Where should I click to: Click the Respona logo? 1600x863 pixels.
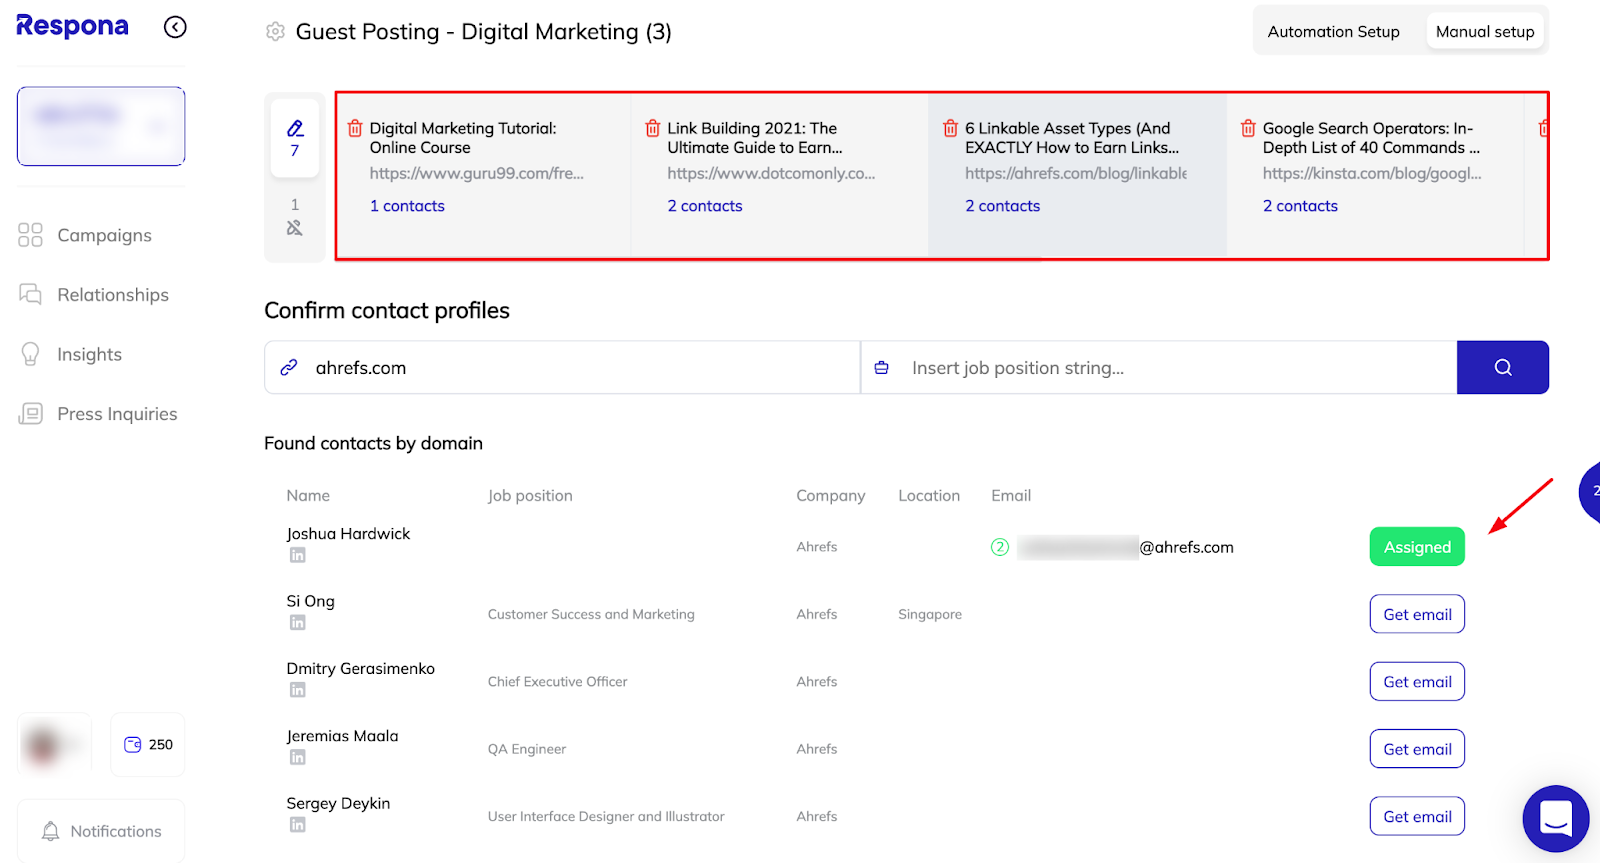pyautogui.click(x=72, y=26)
